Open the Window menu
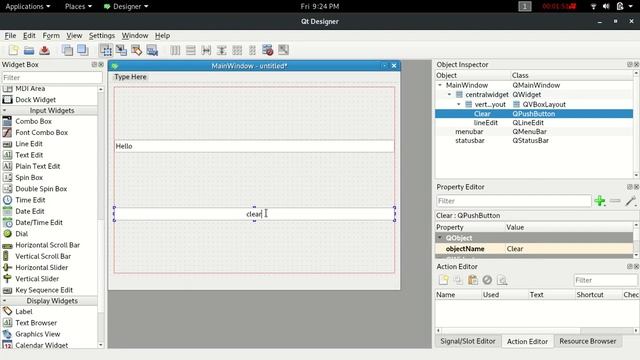640x360 pixels. 135,36
